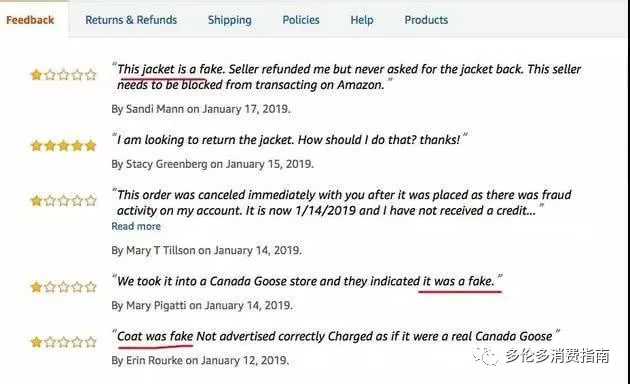Click Sandi Mann's one-star rating icon
The height and width of the screenshot is (384, 630).
tap(63, 75)
